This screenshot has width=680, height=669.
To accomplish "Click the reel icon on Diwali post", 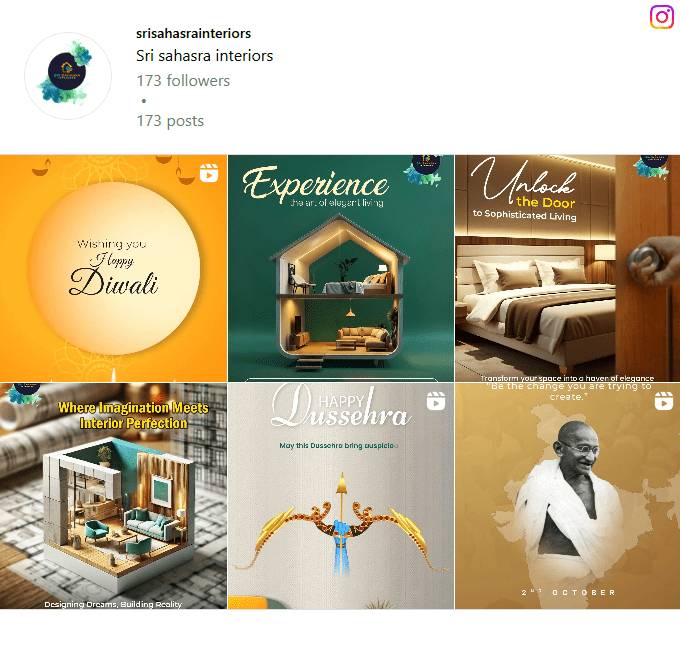I will tap(209, 173).
